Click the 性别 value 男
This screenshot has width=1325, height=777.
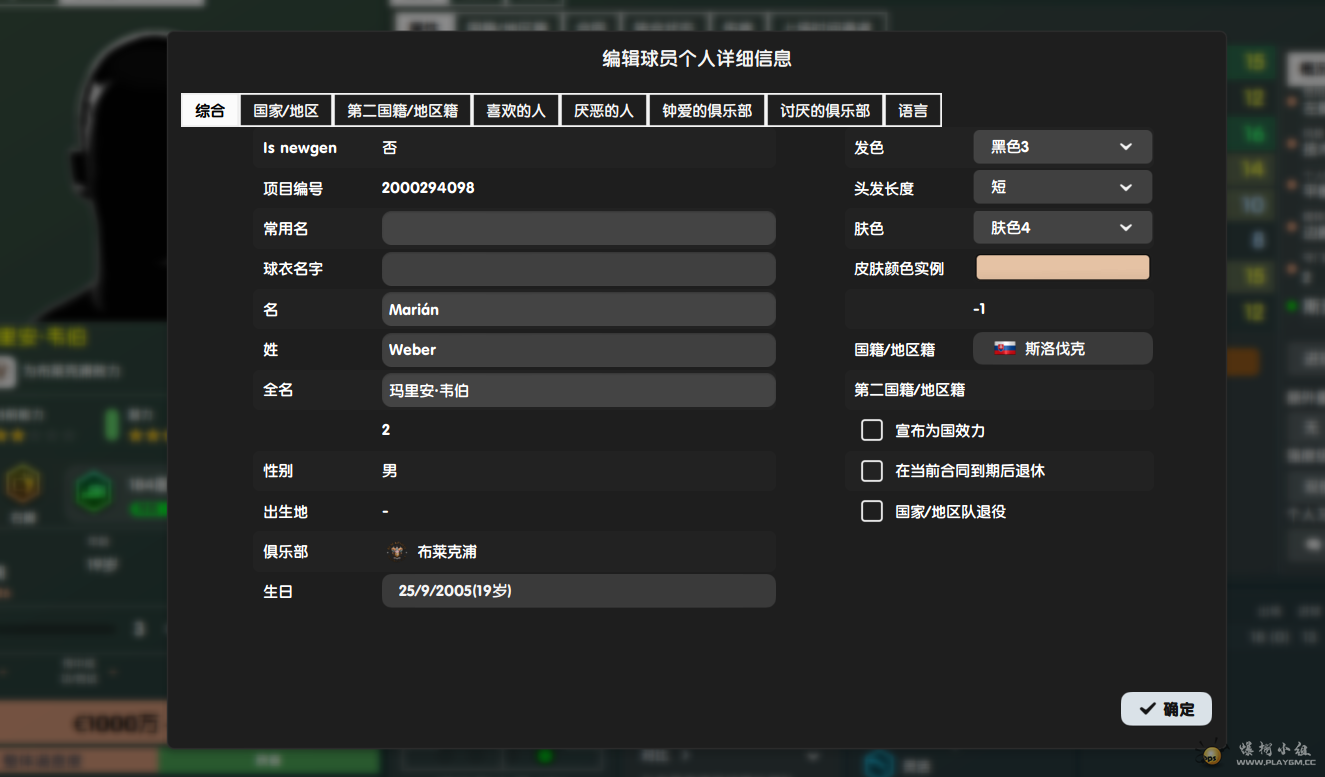[x=390, y=471]
